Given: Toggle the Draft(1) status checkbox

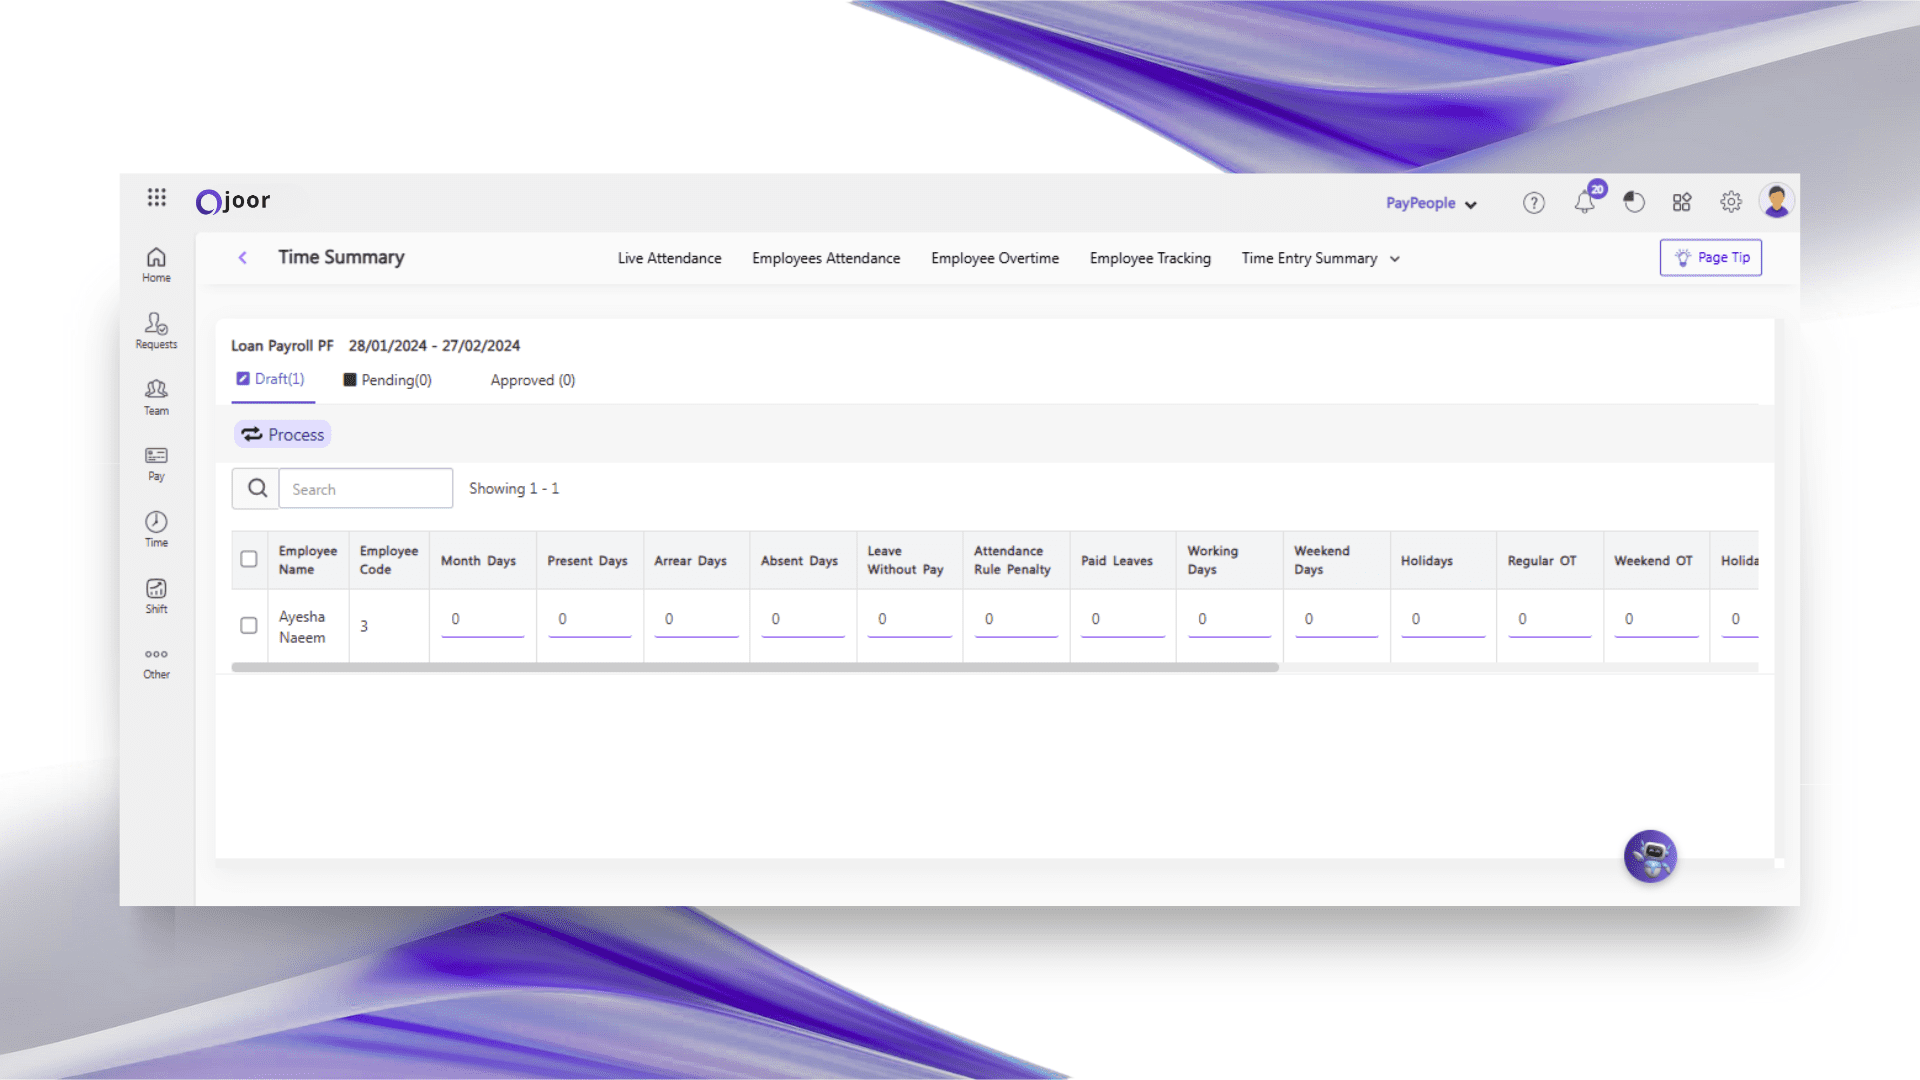Looking at the screenshot, I should click(243, 379).
